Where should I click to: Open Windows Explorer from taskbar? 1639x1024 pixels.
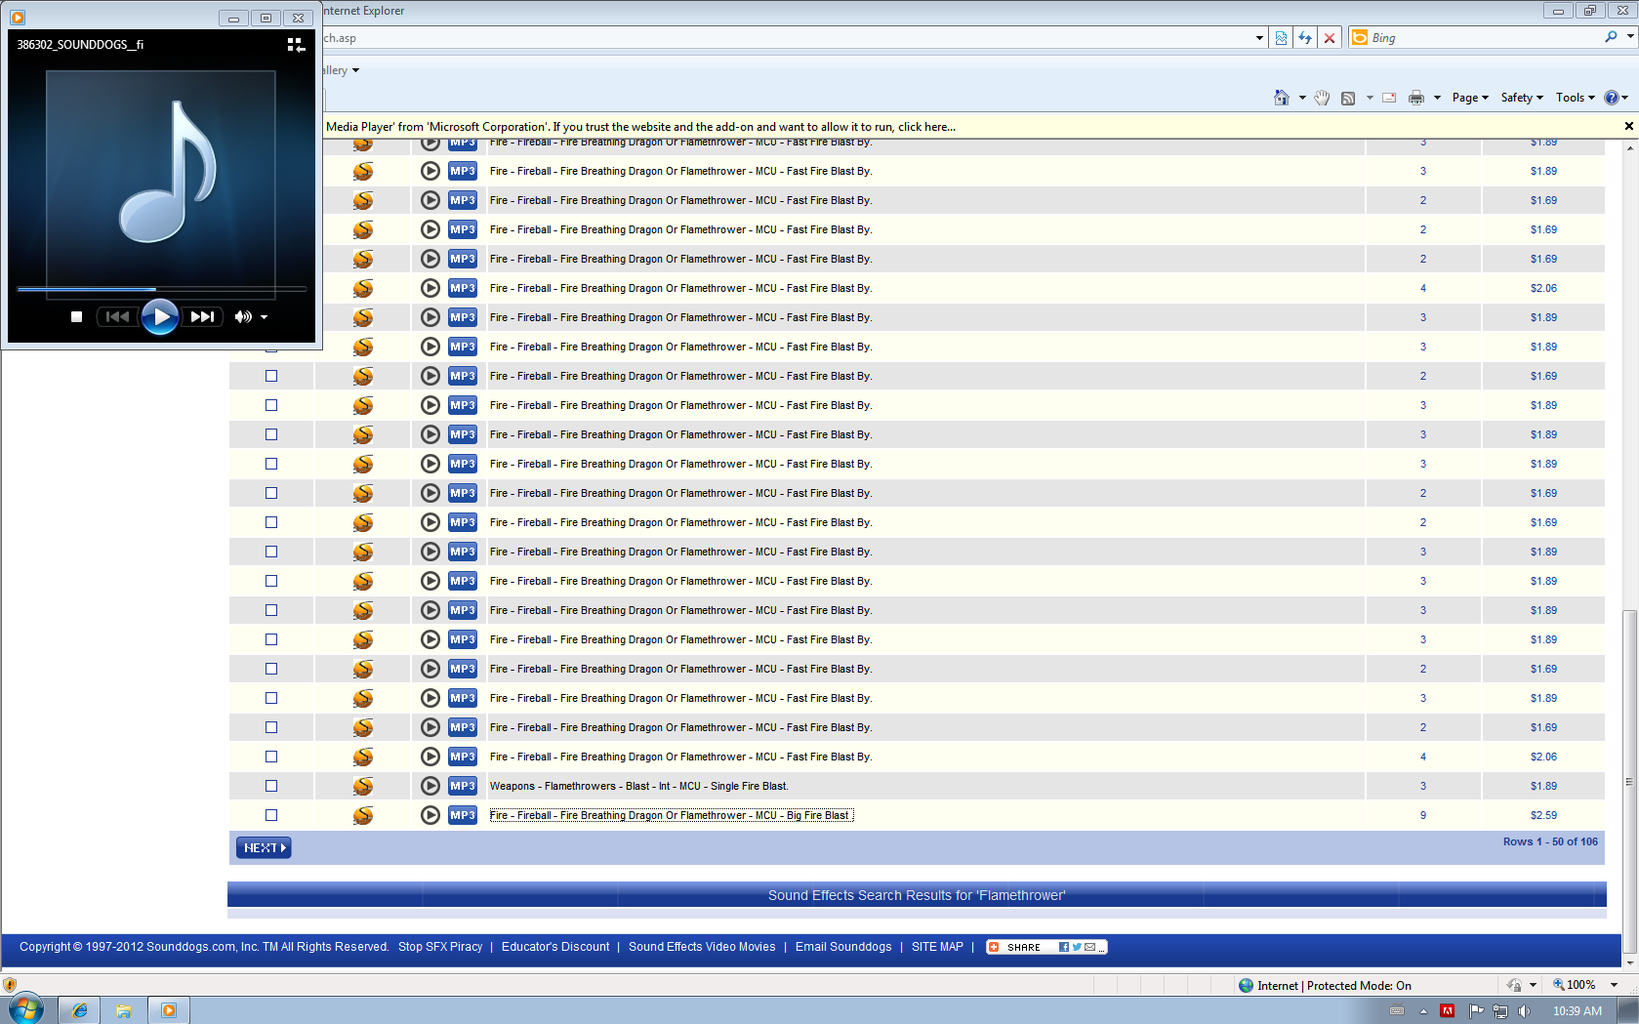123,1011
